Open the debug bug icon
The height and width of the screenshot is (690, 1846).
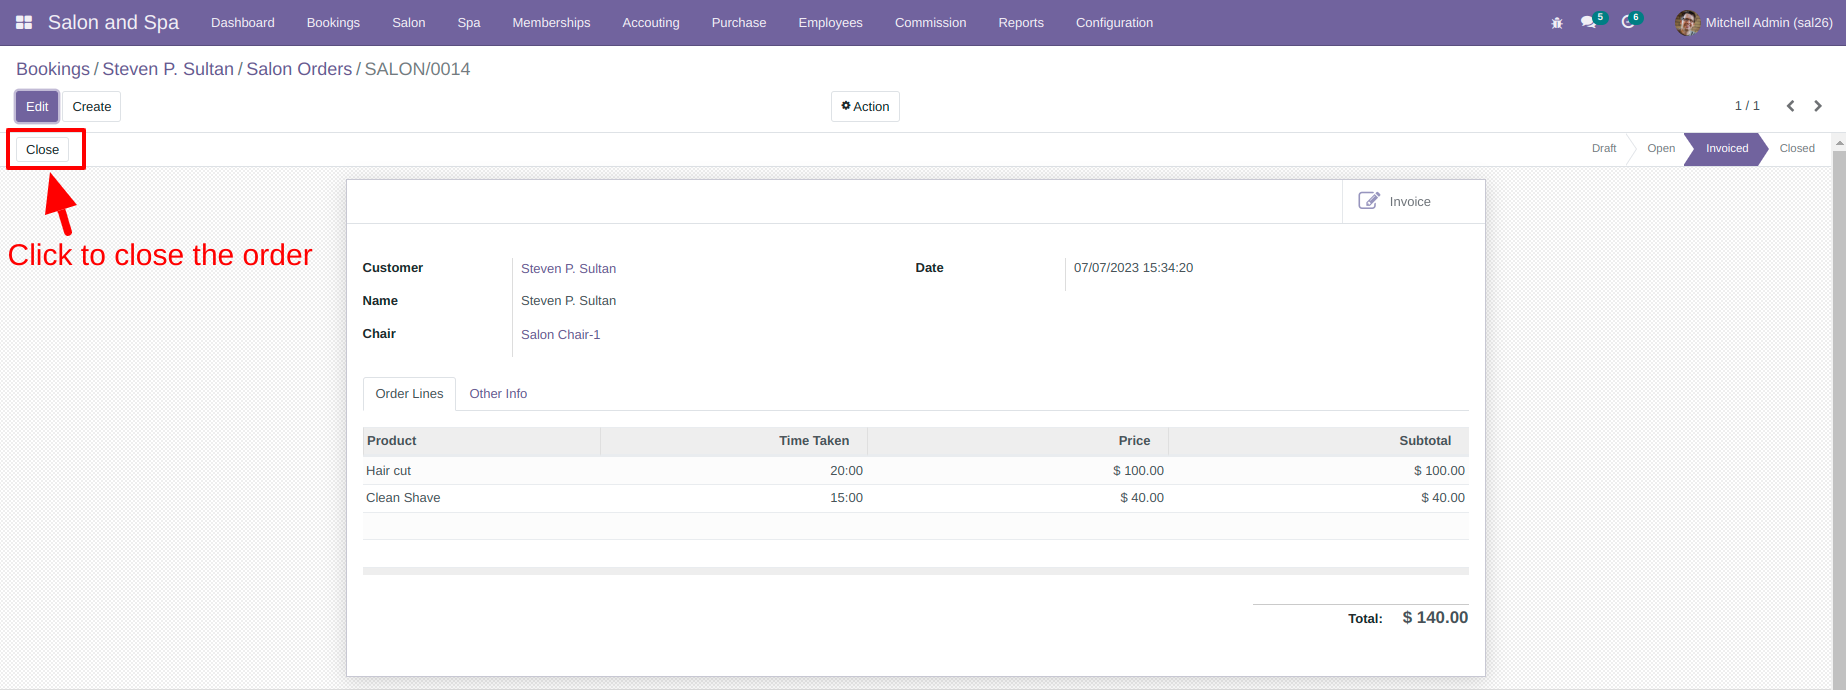point(1557,23)
